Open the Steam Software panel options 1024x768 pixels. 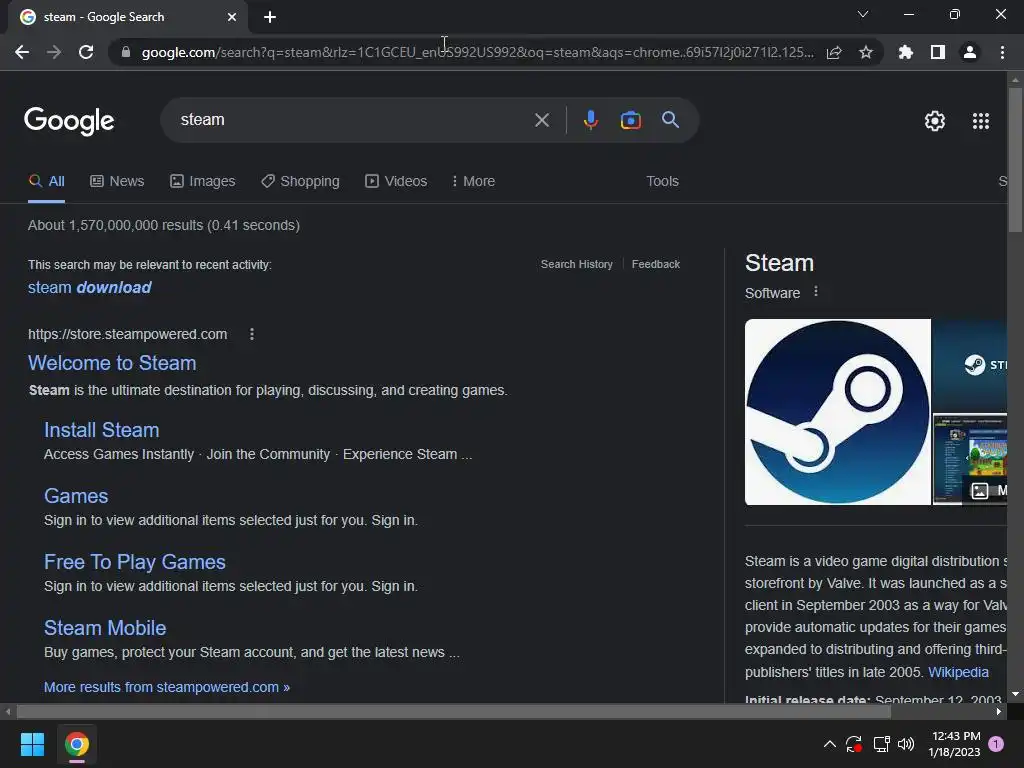[816, 291]
